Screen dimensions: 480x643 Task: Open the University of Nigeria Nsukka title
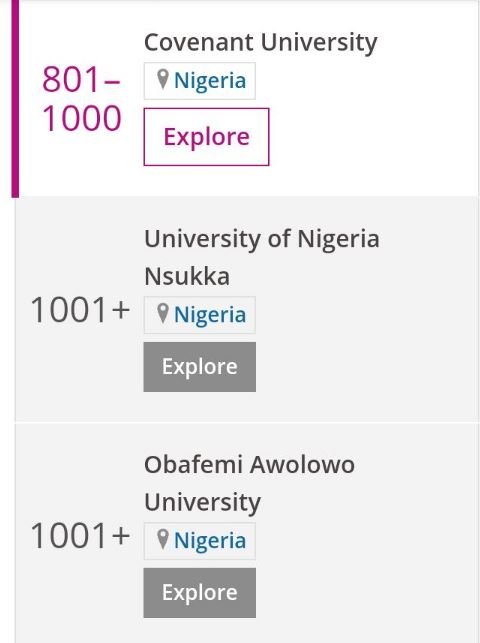pyautogui.click(x=262, y=257)
